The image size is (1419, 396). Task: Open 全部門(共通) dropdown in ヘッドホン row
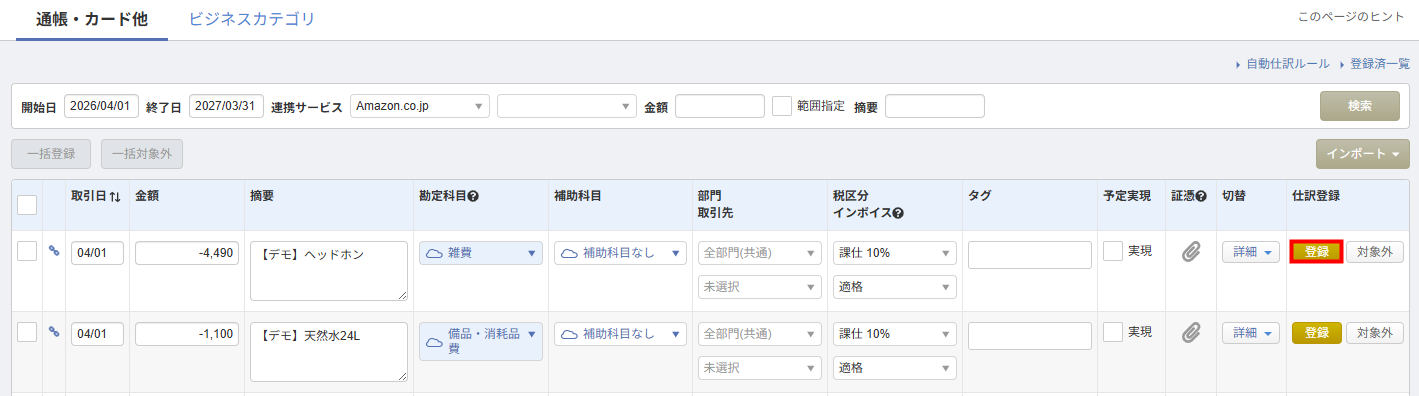(x=759, y=253)
